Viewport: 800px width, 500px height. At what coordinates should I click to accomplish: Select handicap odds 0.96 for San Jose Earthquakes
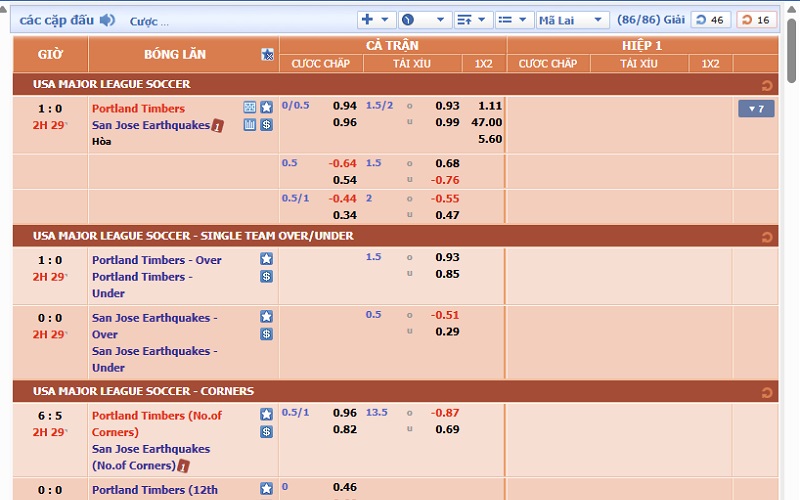point(344,122)
